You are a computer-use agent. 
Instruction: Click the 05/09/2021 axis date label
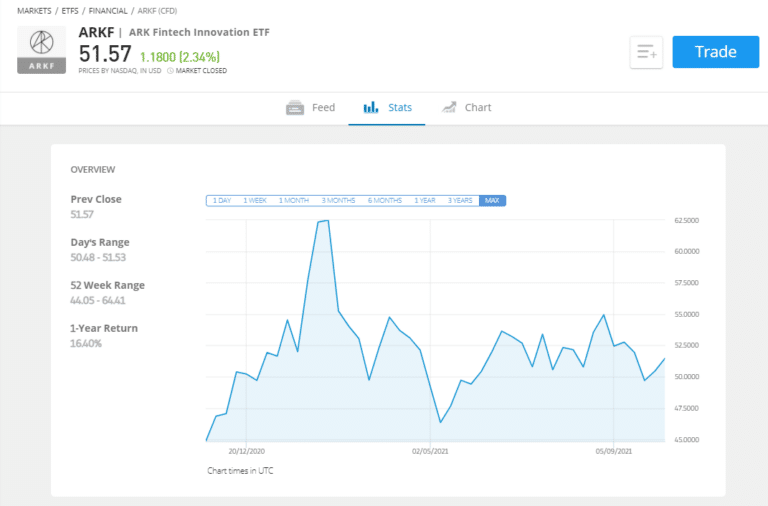(614, 451)
